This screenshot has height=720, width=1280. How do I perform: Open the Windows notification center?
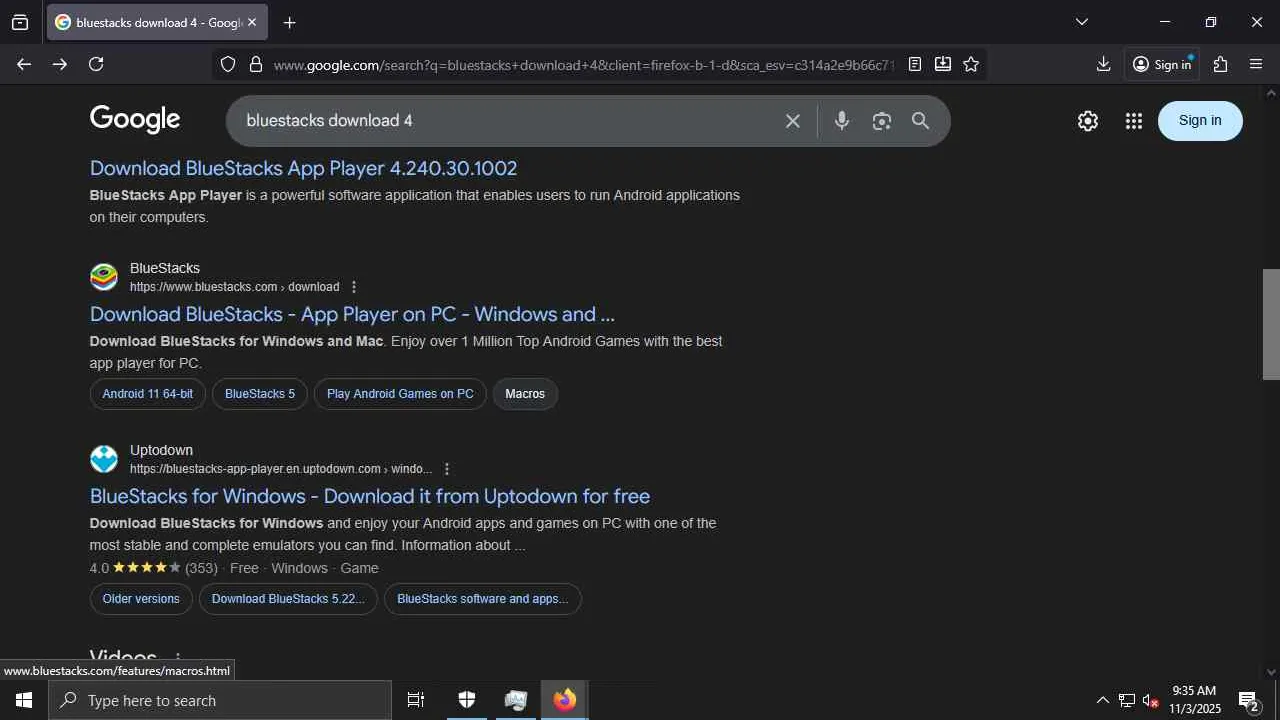coord(1249,700)
